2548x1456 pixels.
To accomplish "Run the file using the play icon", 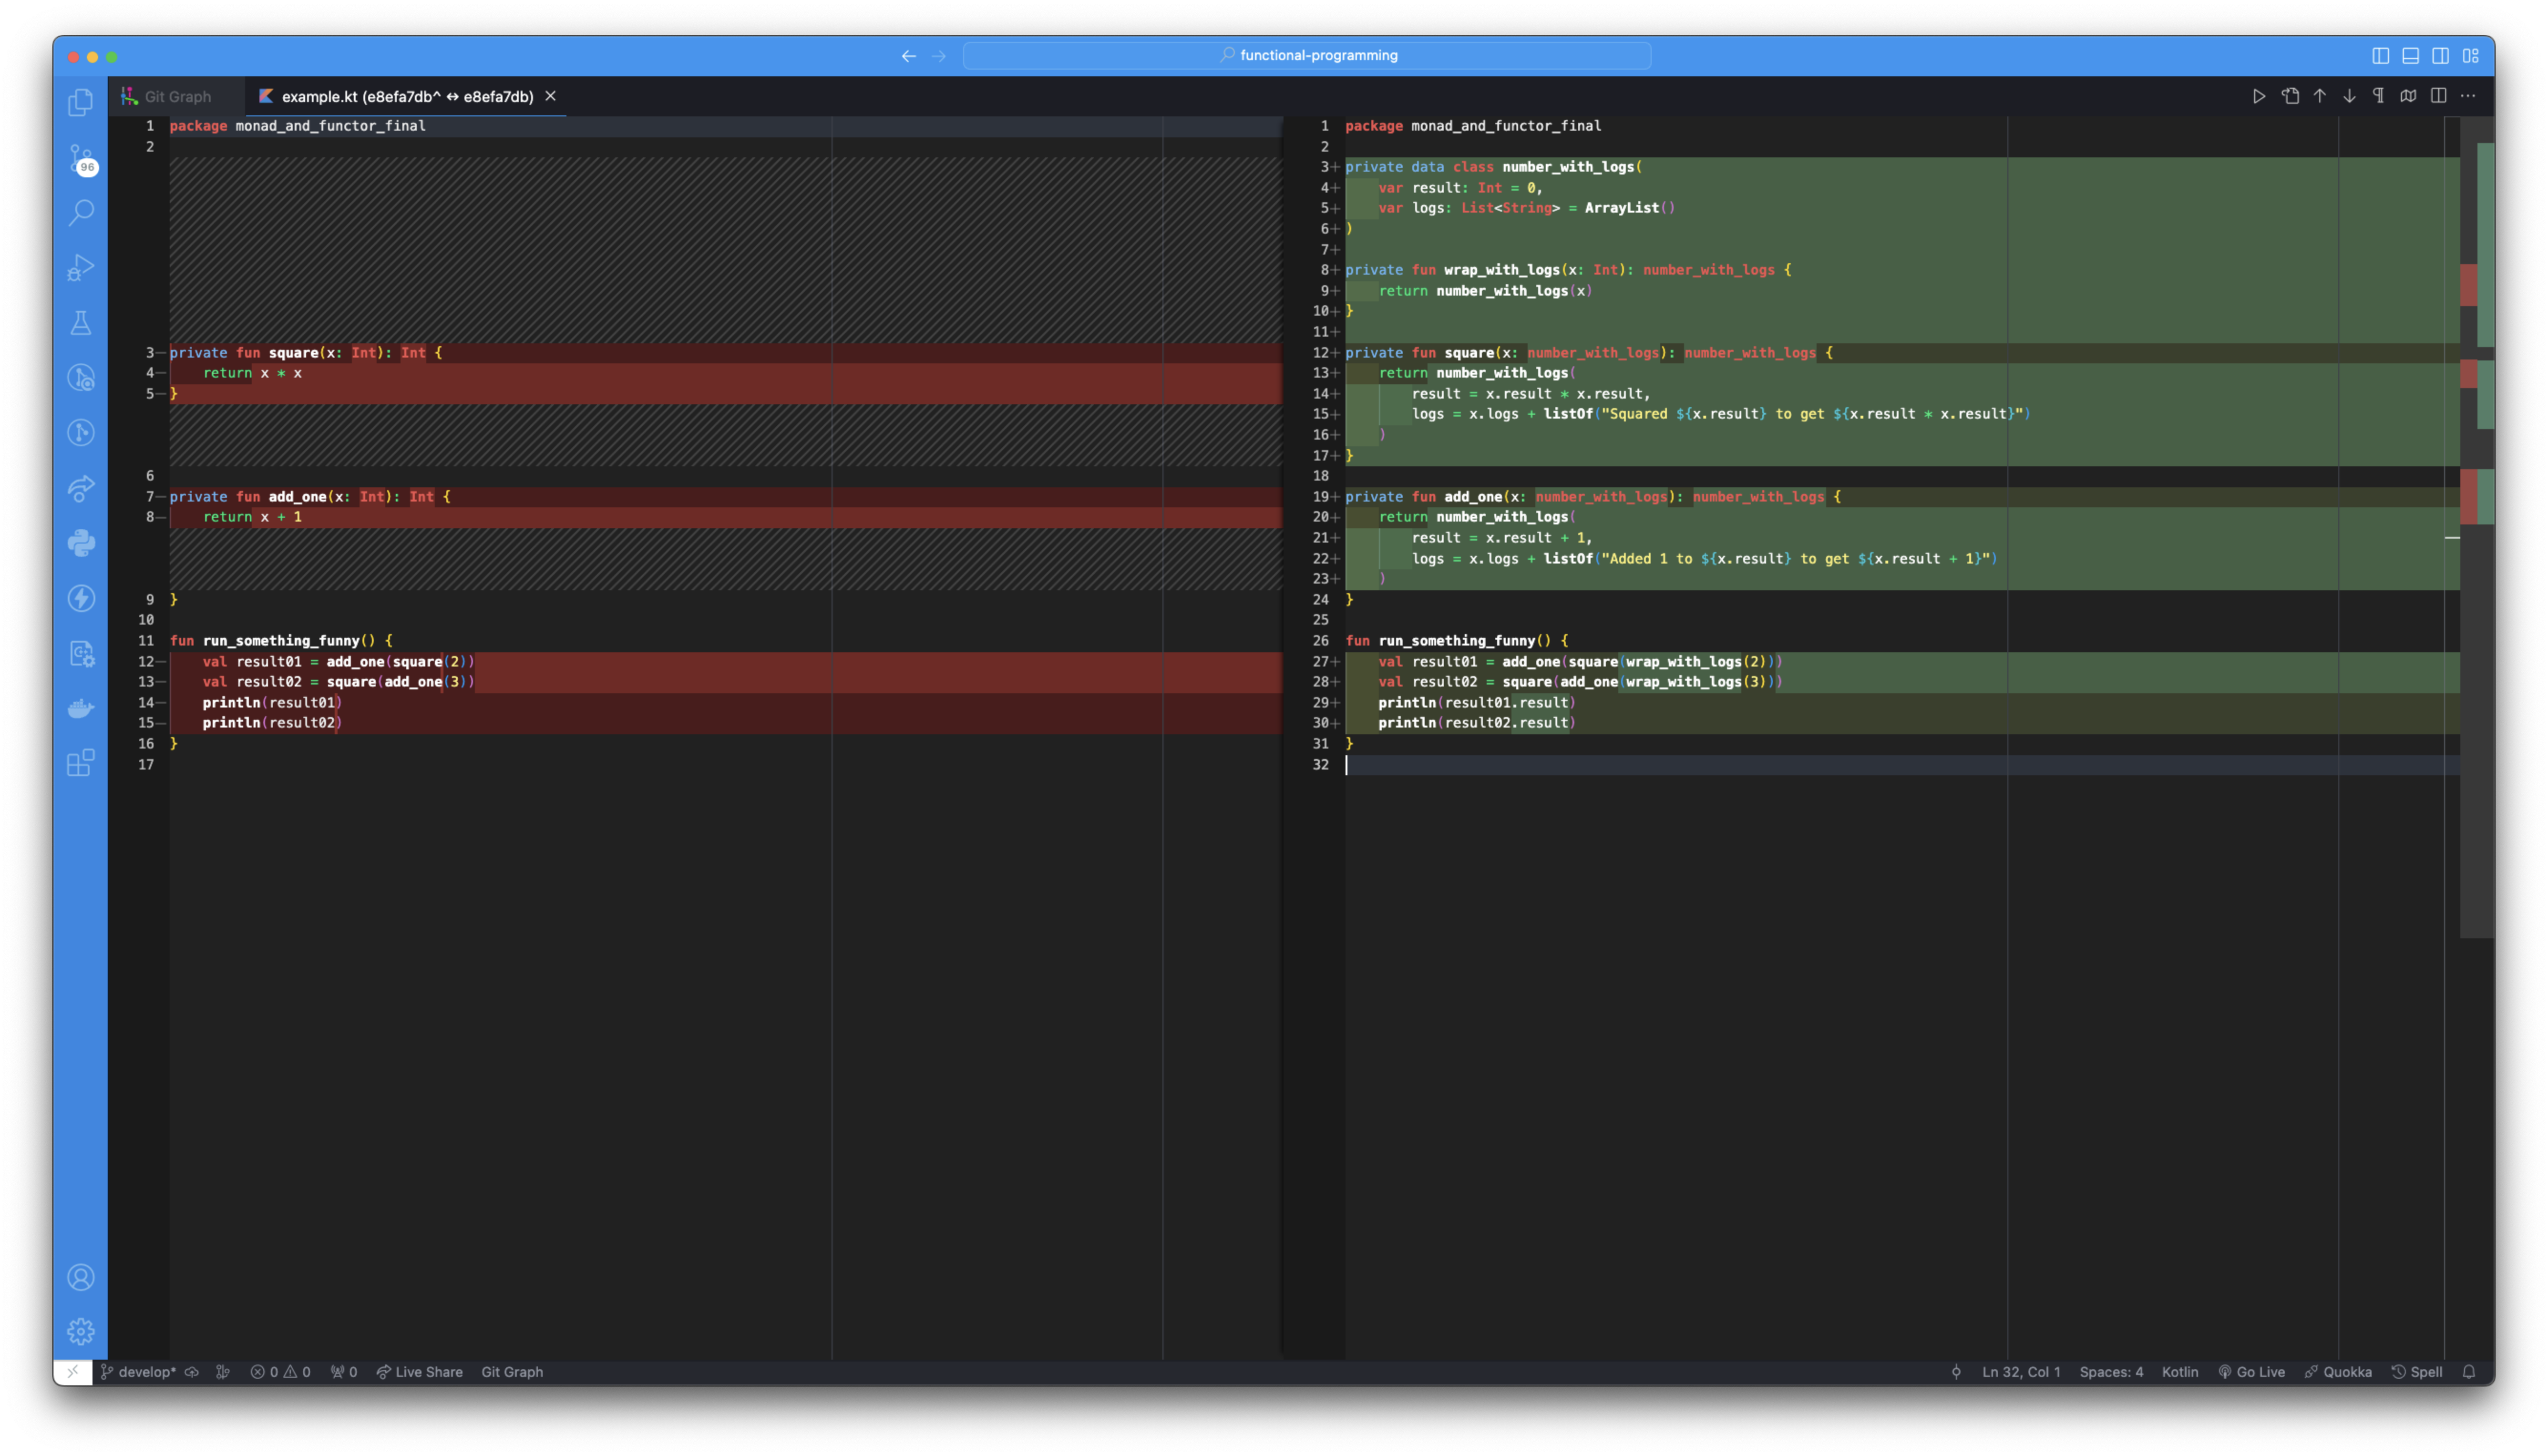I will (2259, 96).
